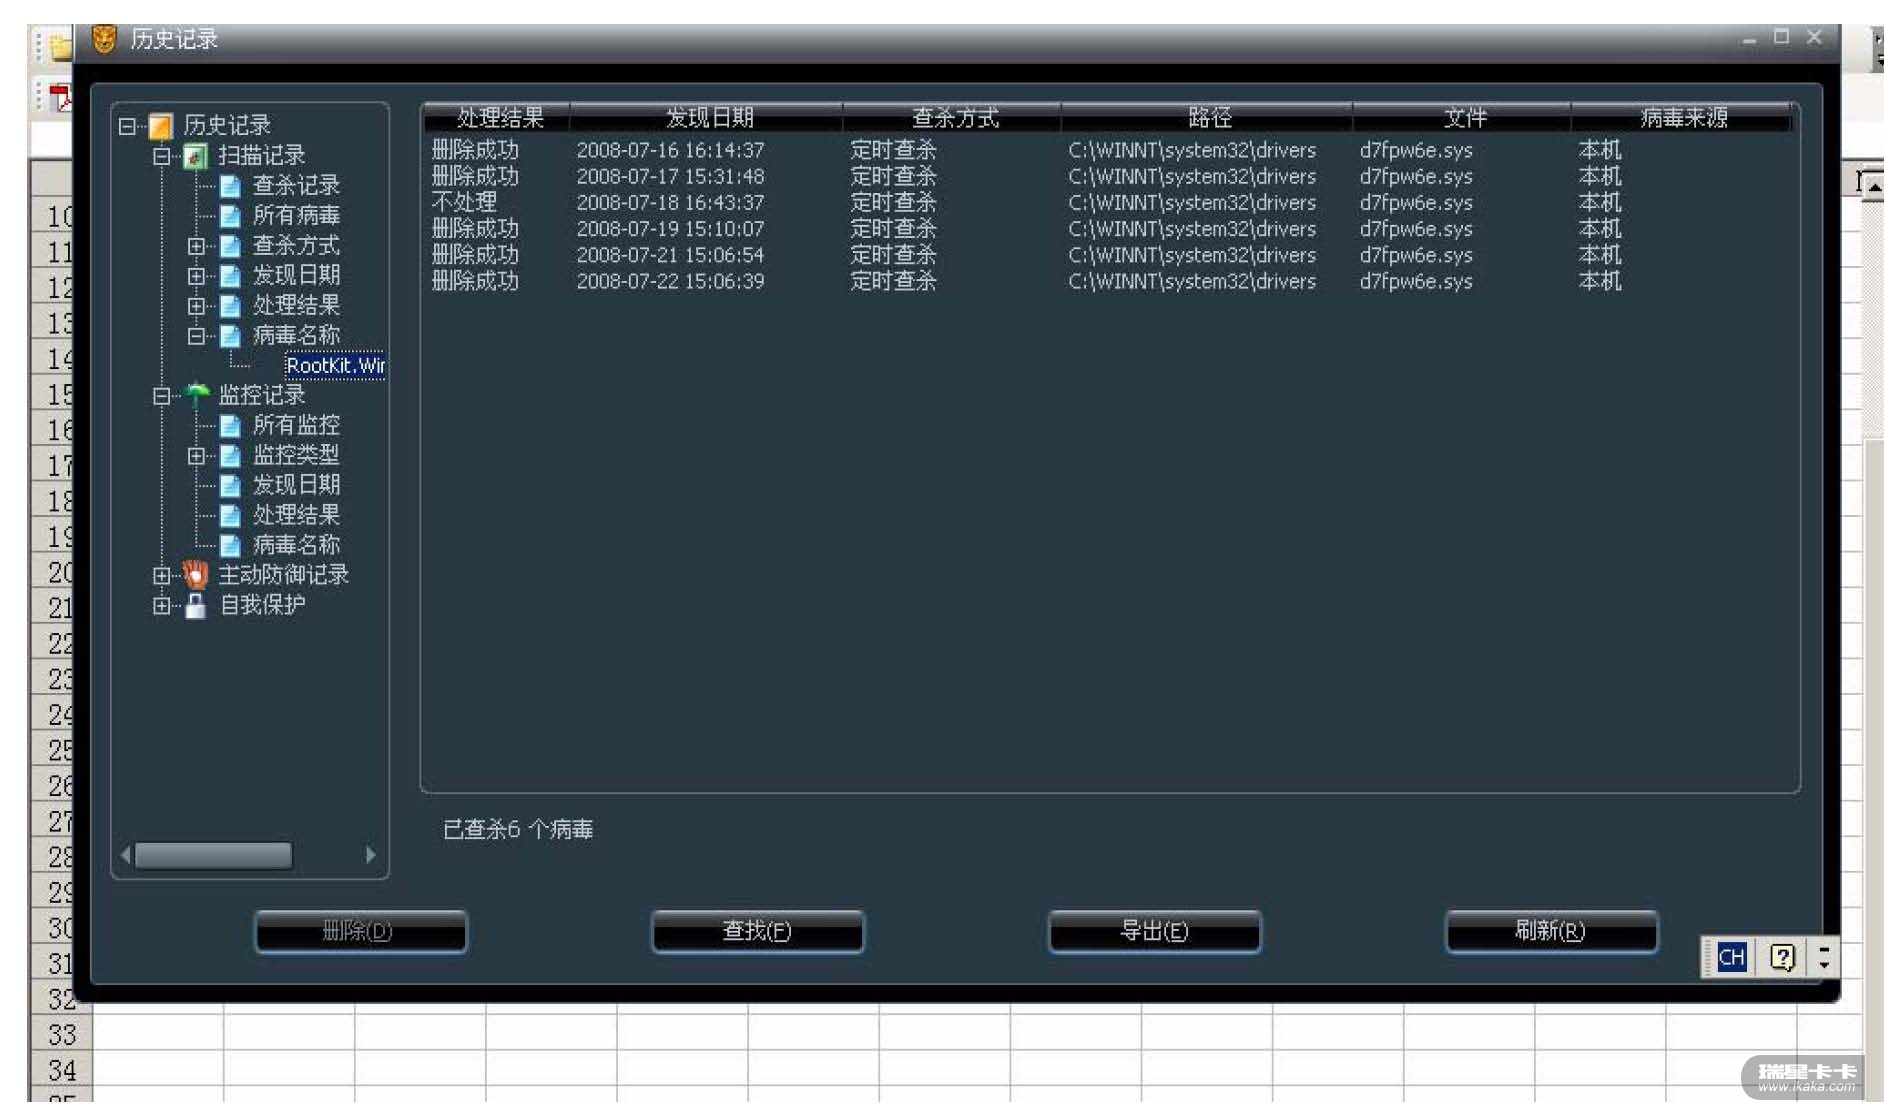Image resolution: width=1884 pixels, height=1112 pixels.
Task: Select the row dated 2008-07-21 15:06:54
Action: [1110, 255]
